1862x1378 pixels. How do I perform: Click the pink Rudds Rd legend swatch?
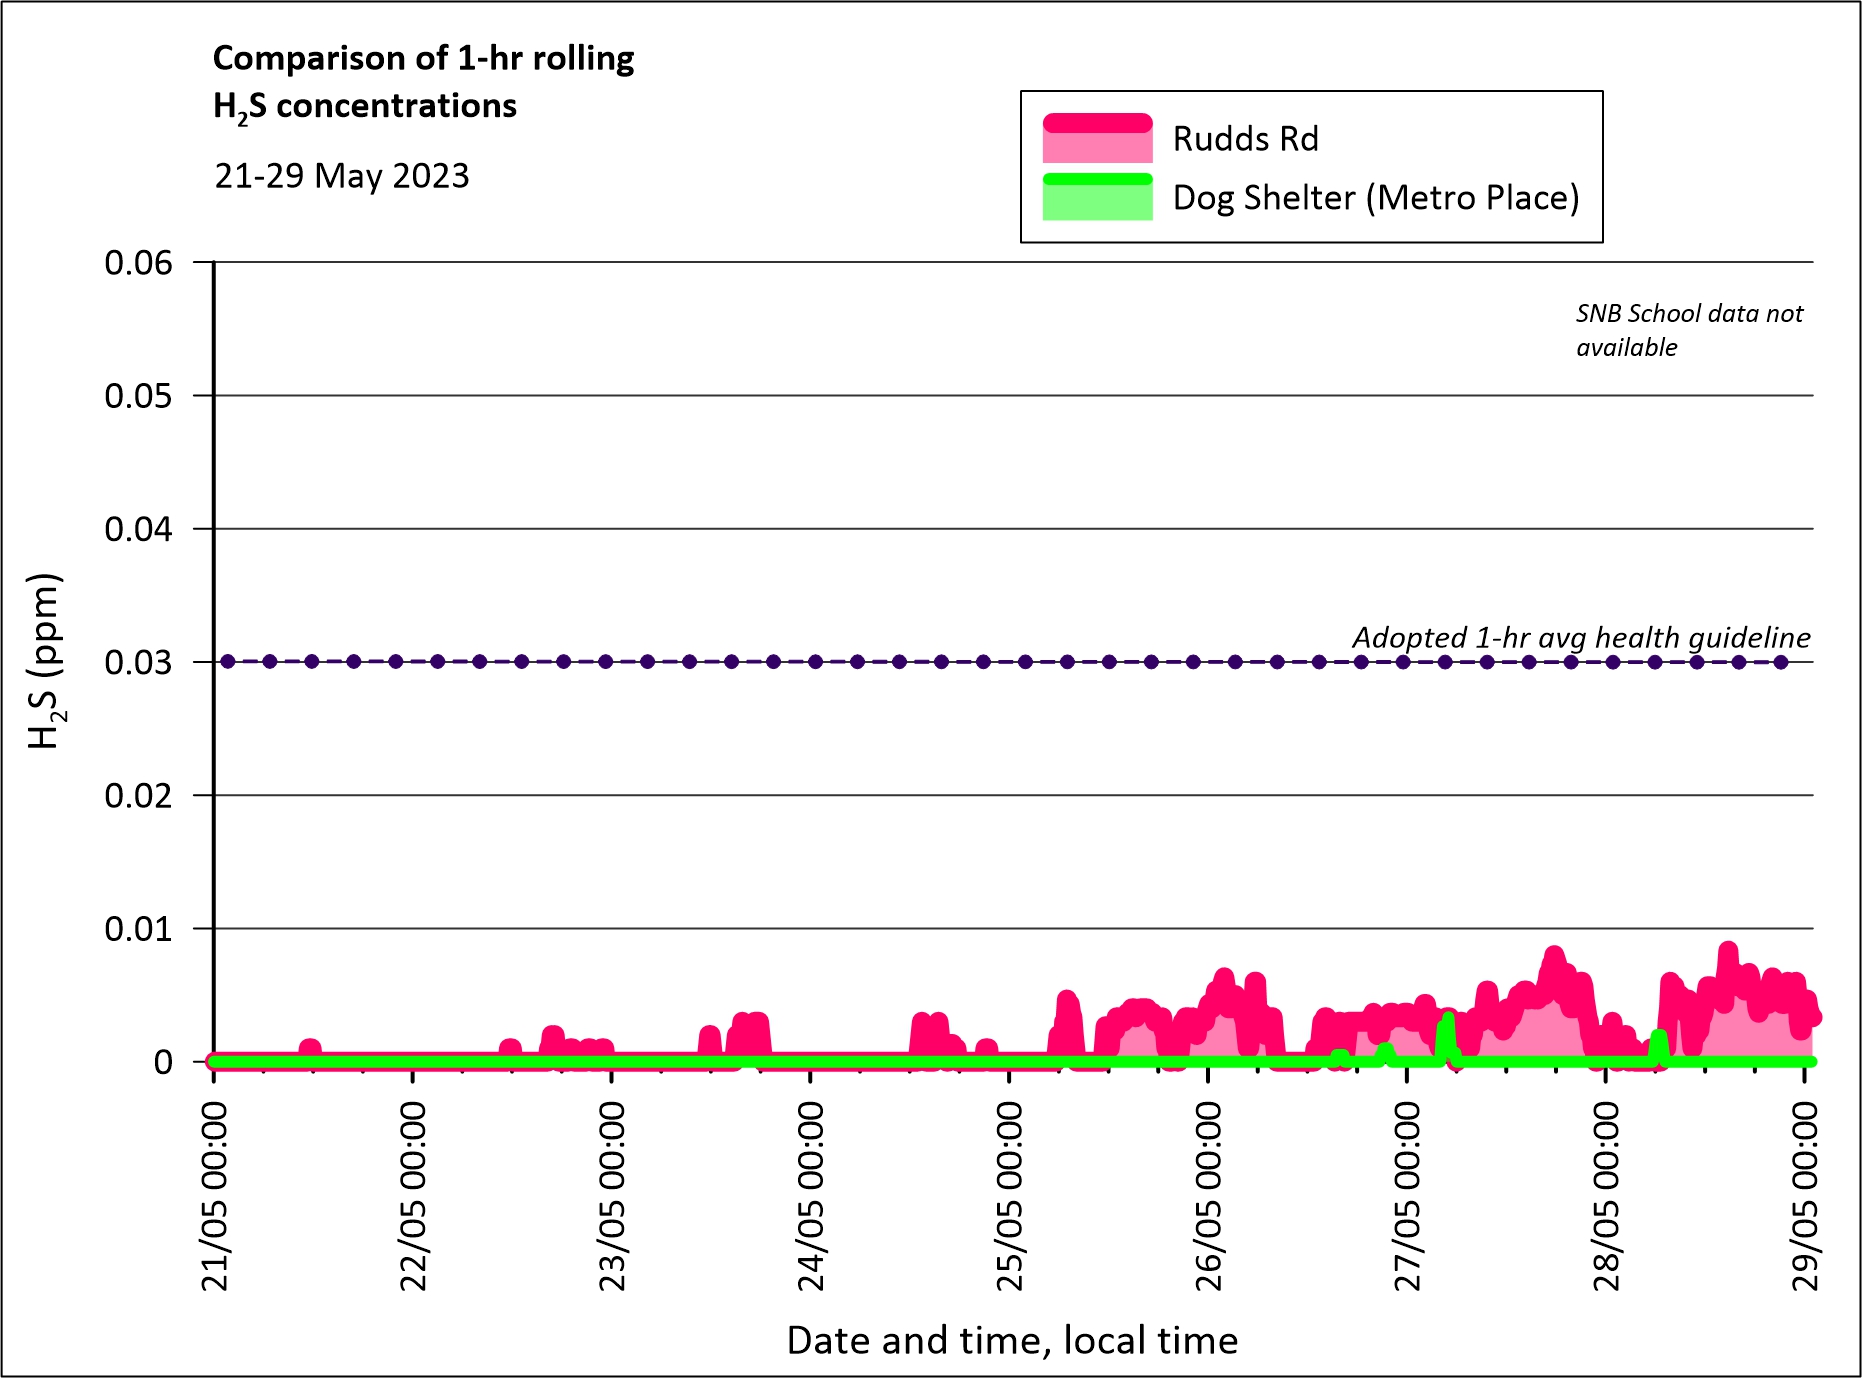pos(1097,138)
